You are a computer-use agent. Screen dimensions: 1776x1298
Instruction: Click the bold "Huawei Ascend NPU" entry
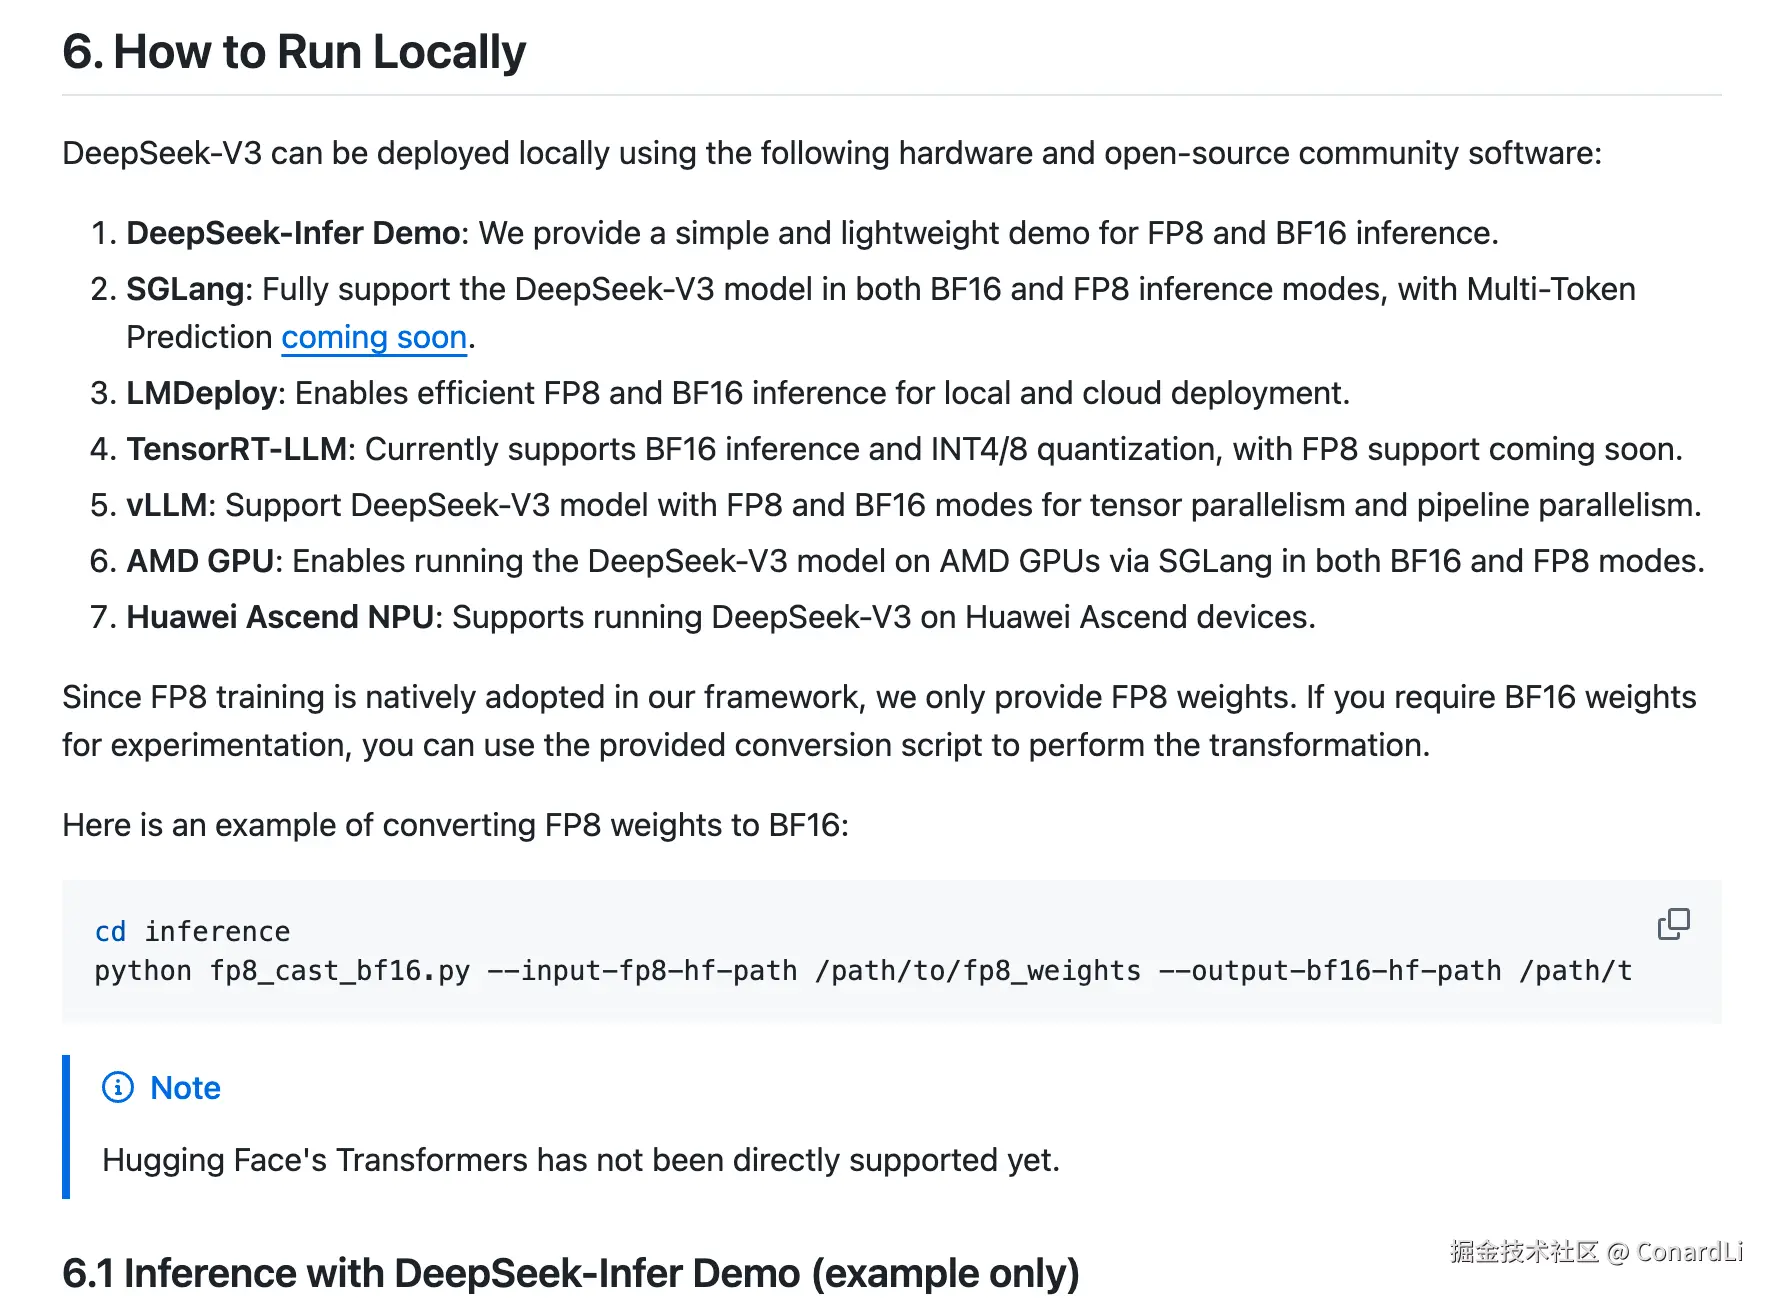(x=280, y=617)
